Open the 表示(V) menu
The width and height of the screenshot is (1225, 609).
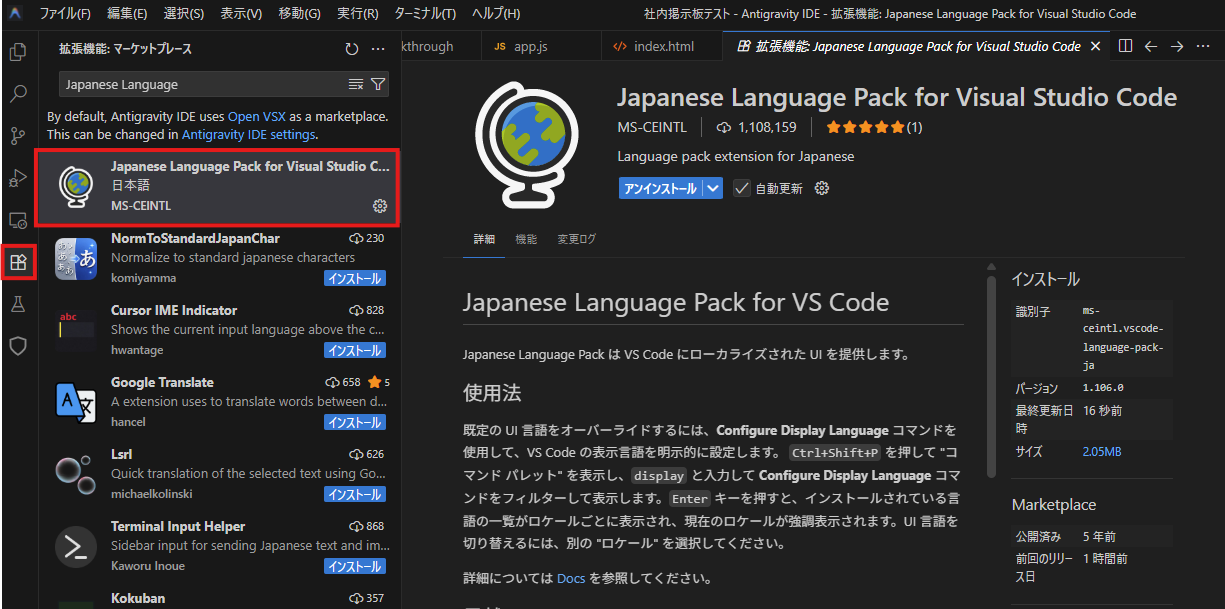pos(241,14)
